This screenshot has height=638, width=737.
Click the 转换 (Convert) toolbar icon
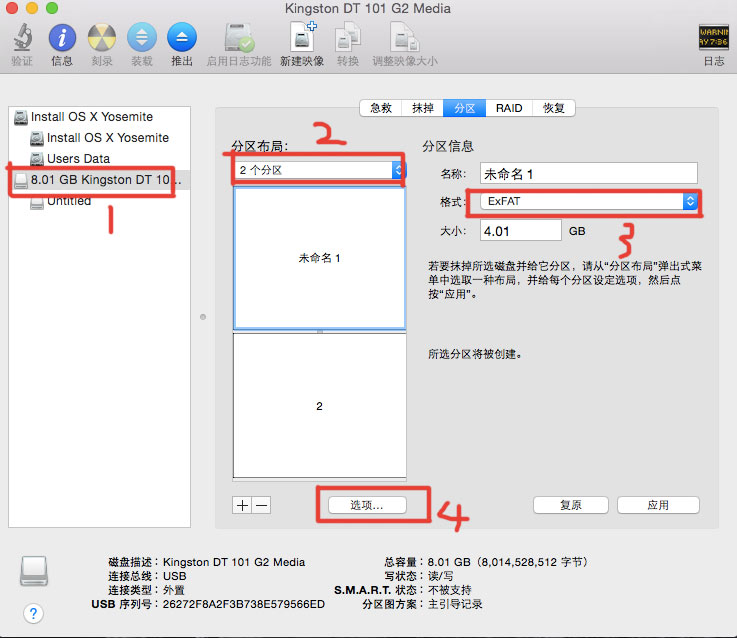click(347, 39)
